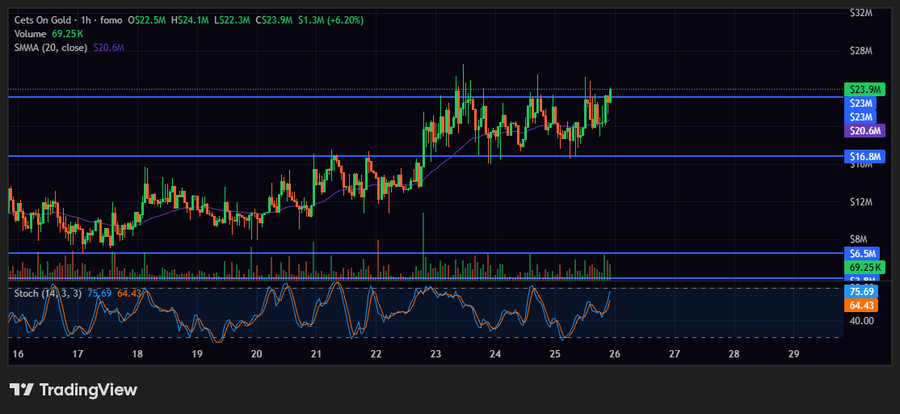Screen dimensions: 900x414
Task: Click date 20 on the time axis
Action: (257, 354)
